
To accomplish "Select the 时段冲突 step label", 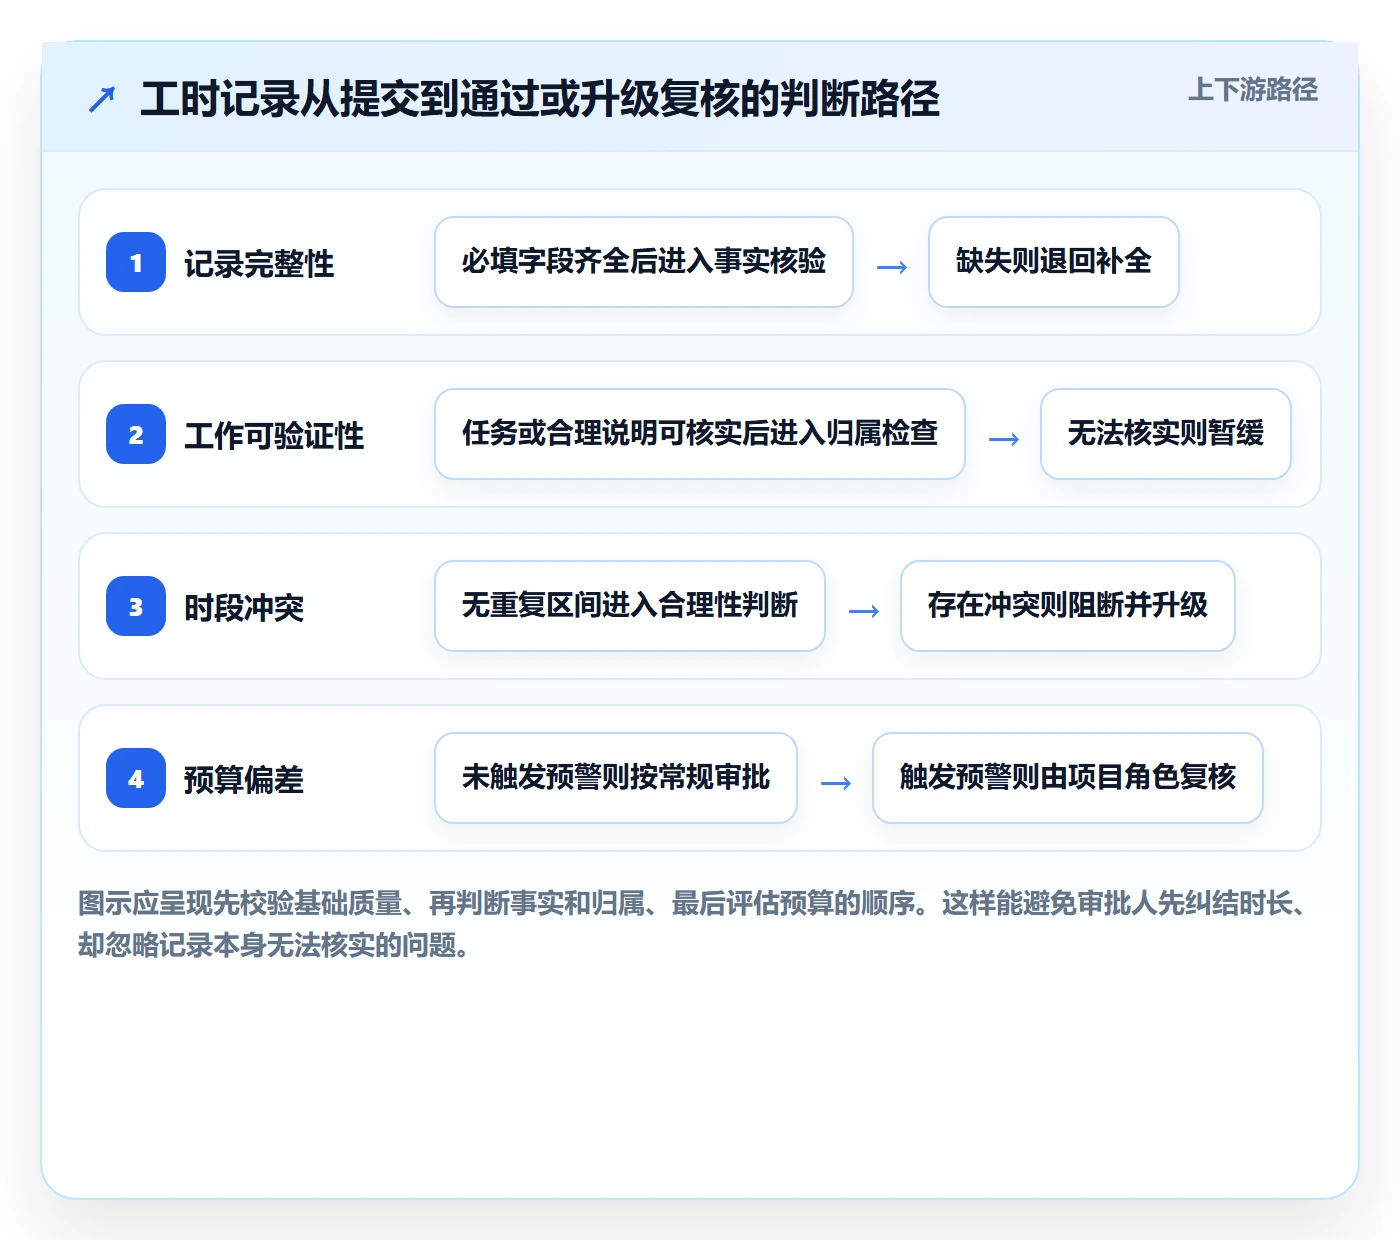I will tap(244, 607).
